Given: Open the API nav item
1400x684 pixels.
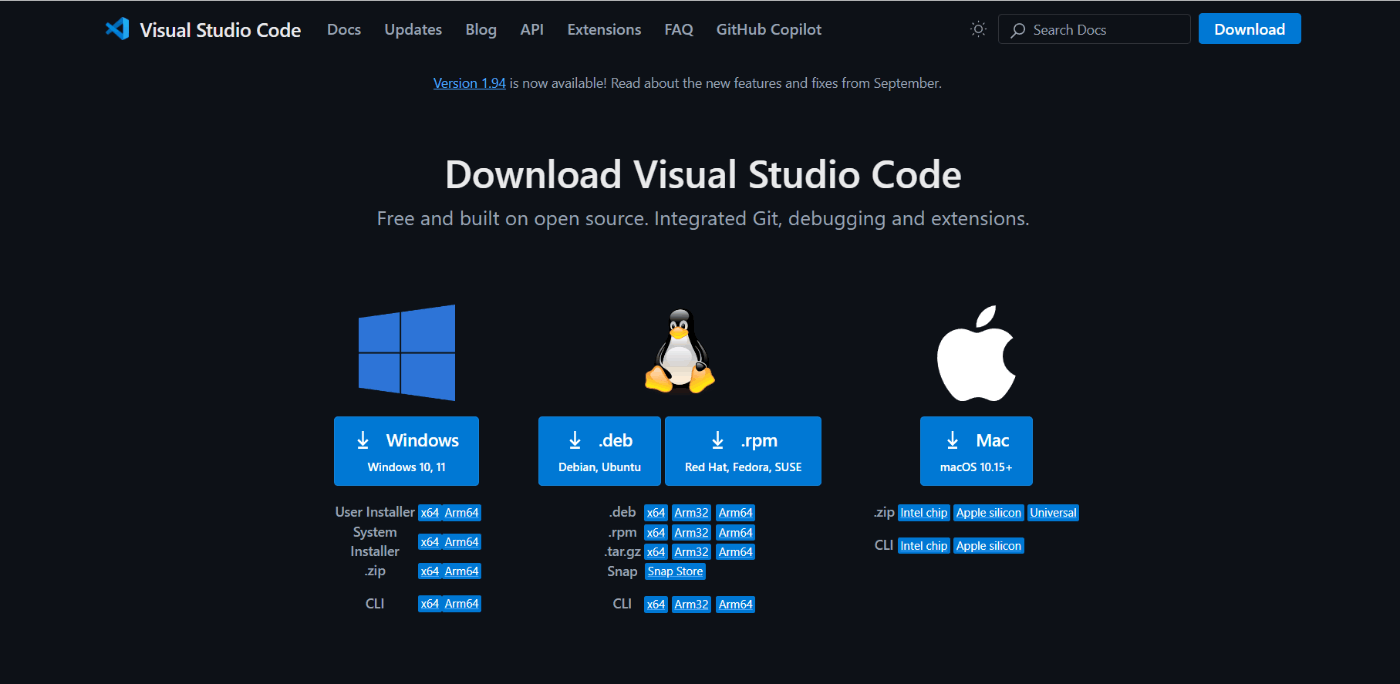Looking at the screenshot, I should [532, 29].
